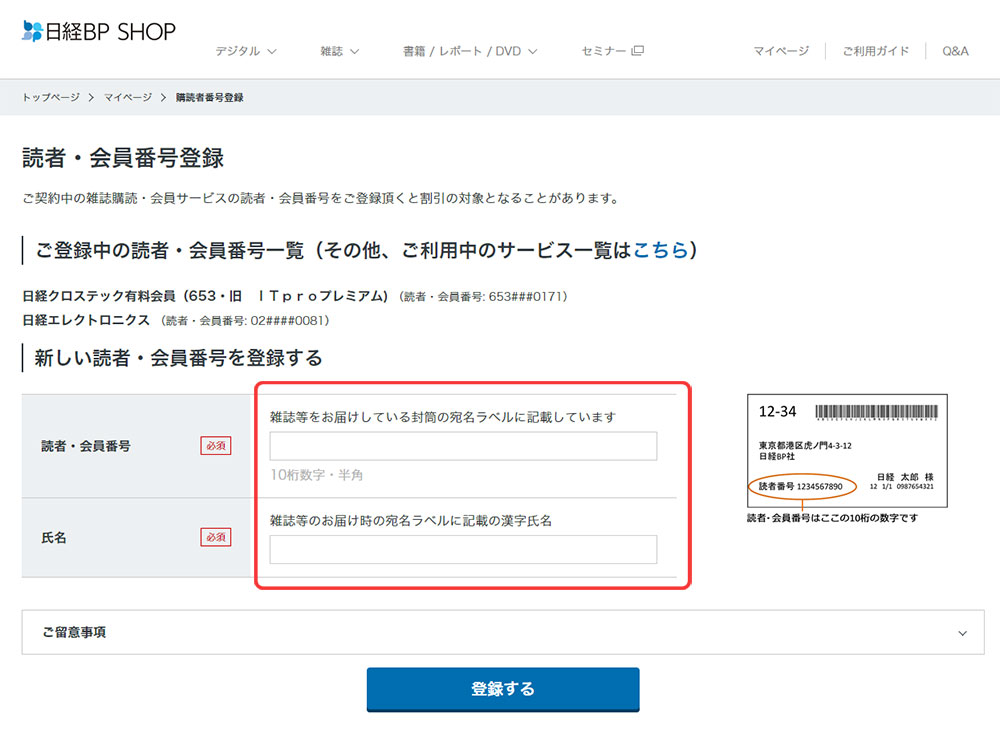Click 読者・会員番号はここの10桁の数字です caption
The height and width of the screenshot is (735, 1000).
click(832, 518)
